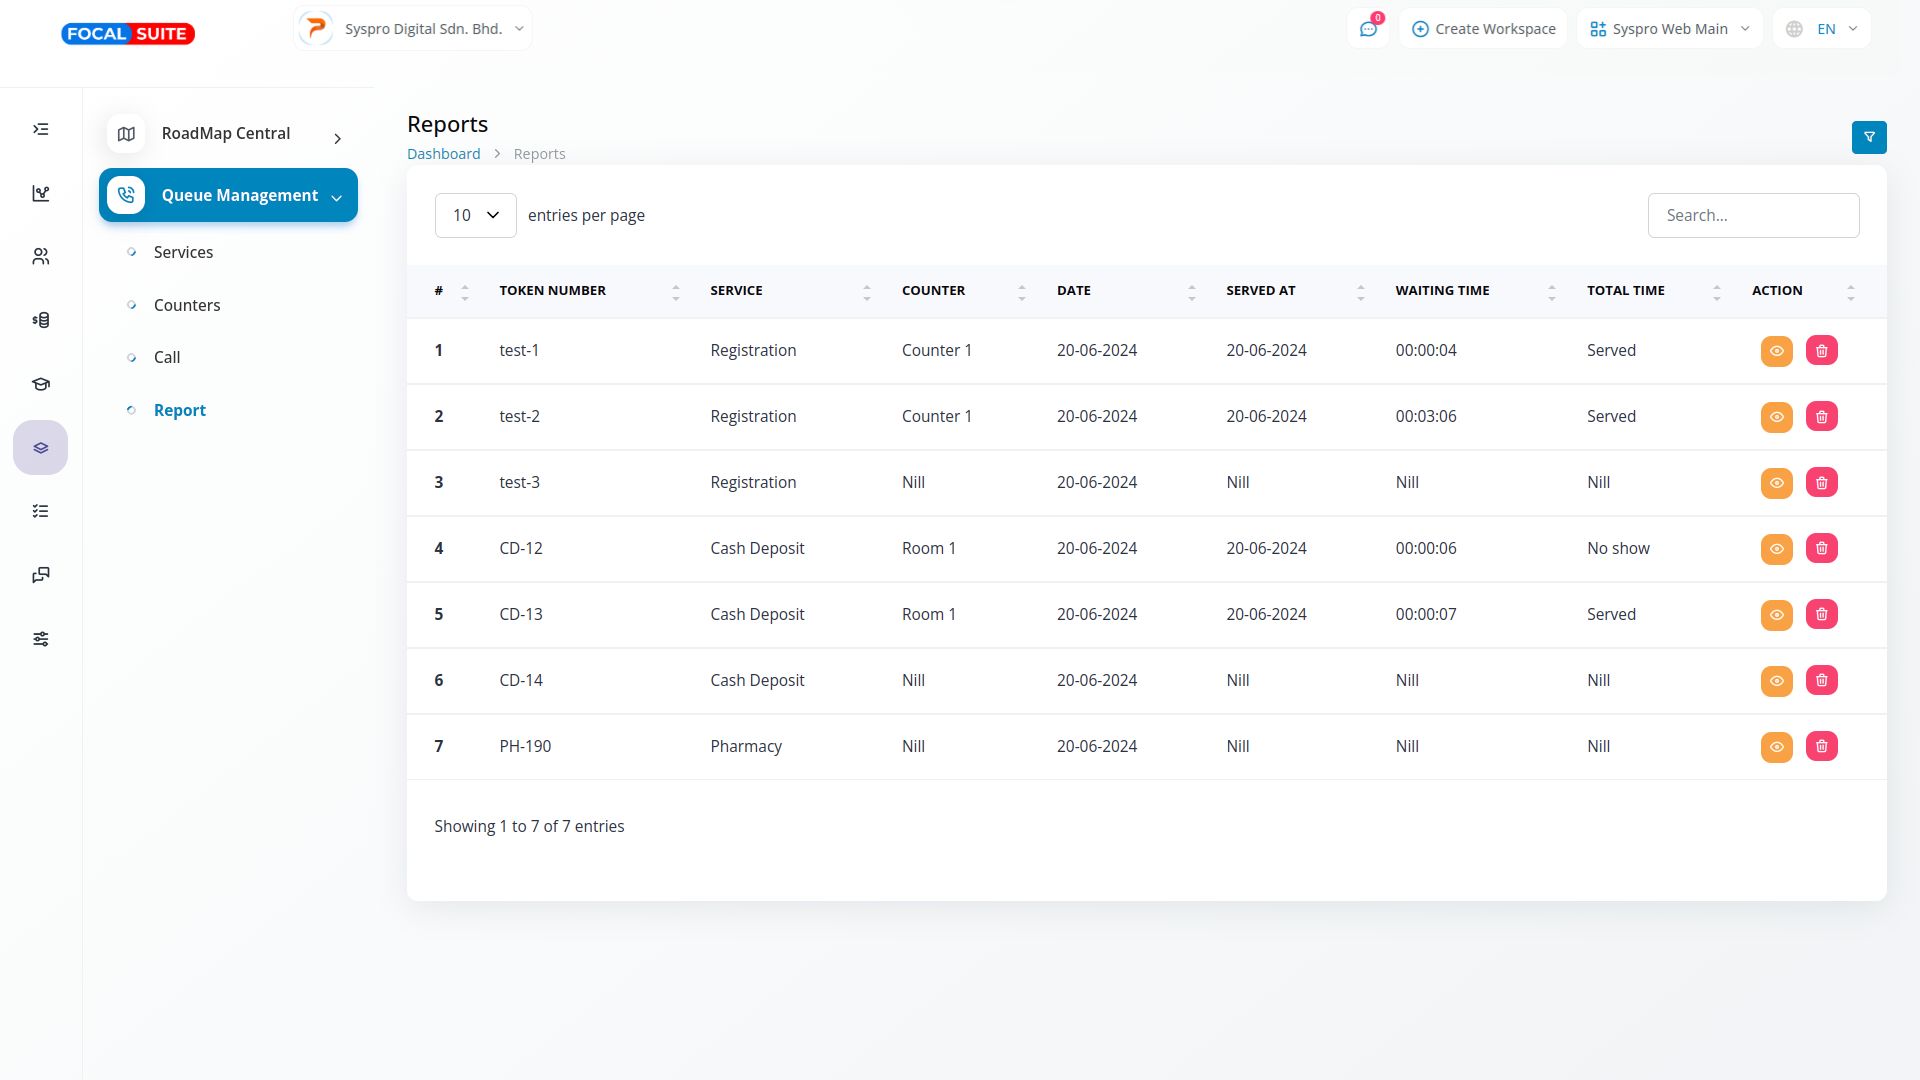The width and height of the screenshot is (1920, 1080).
Task: Click the filter icon button
Action: 1868,137
